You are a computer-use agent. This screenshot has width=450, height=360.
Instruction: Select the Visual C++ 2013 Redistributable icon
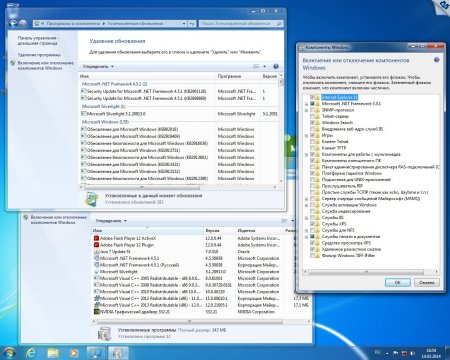[x=96, y=305]
